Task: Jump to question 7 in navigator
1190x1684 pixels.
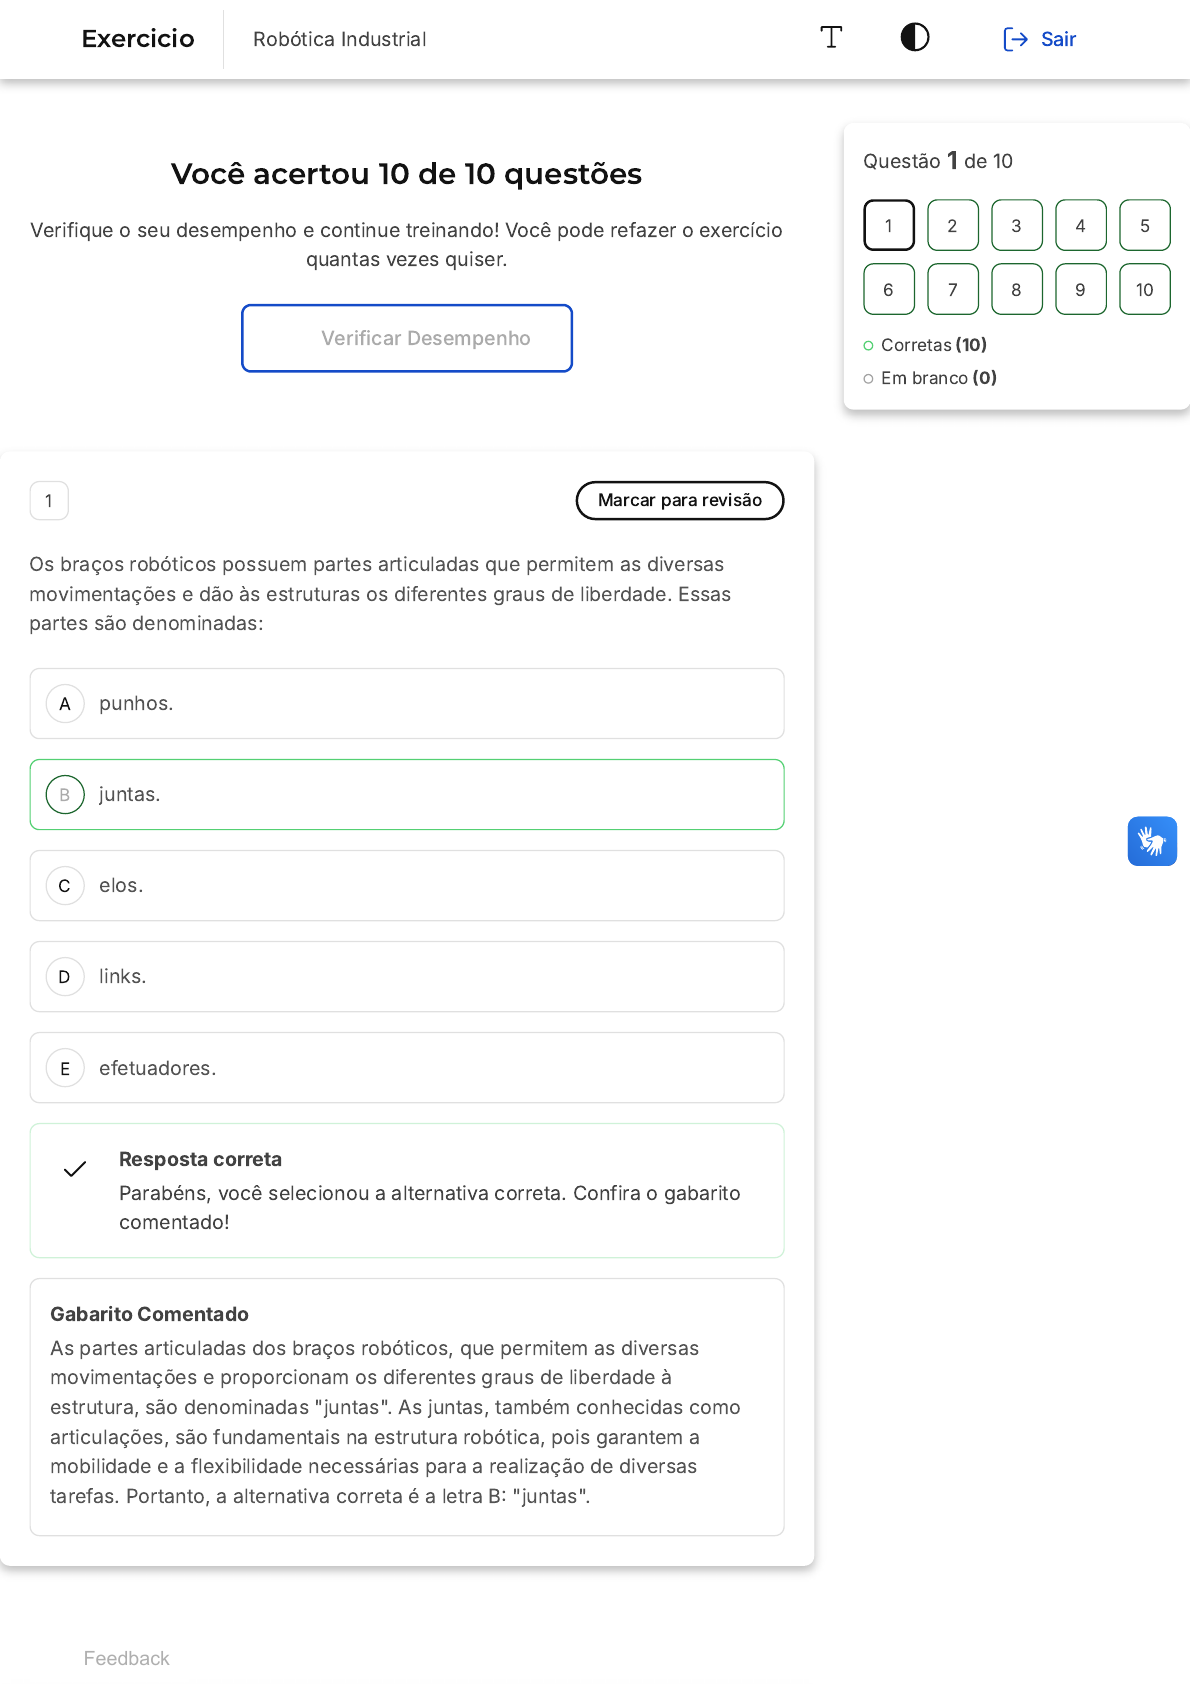Action: click(x=953, y=289)
